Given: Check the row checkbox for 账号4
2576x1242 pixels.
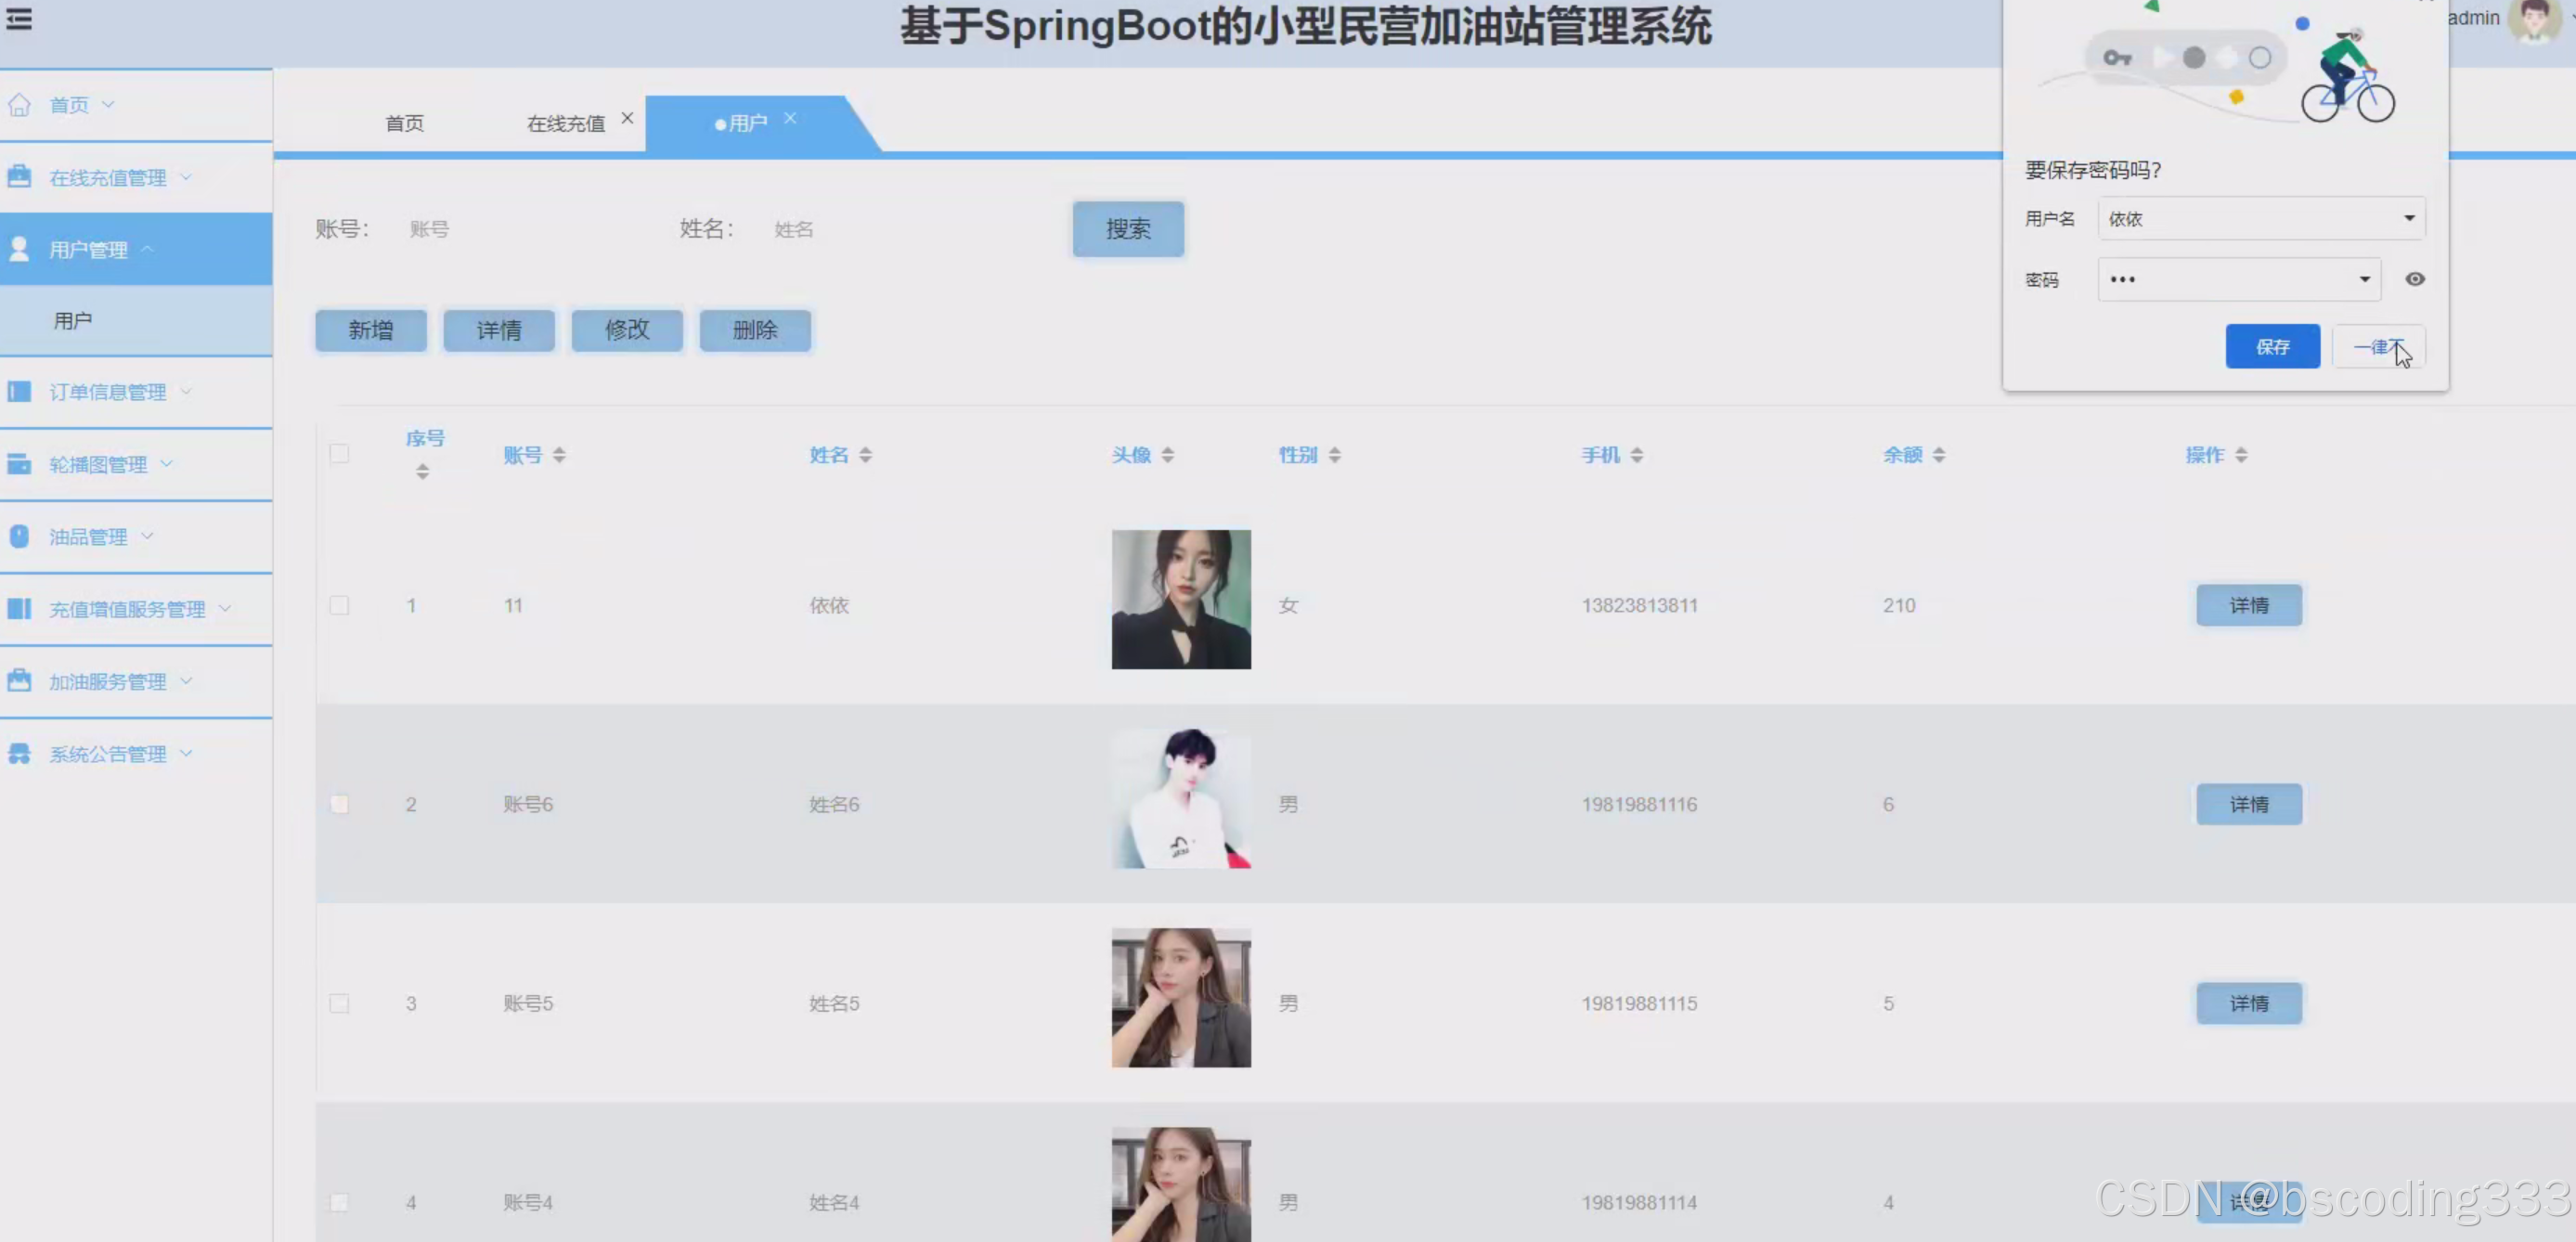Looking at the screenshot, I should 340,1202.
